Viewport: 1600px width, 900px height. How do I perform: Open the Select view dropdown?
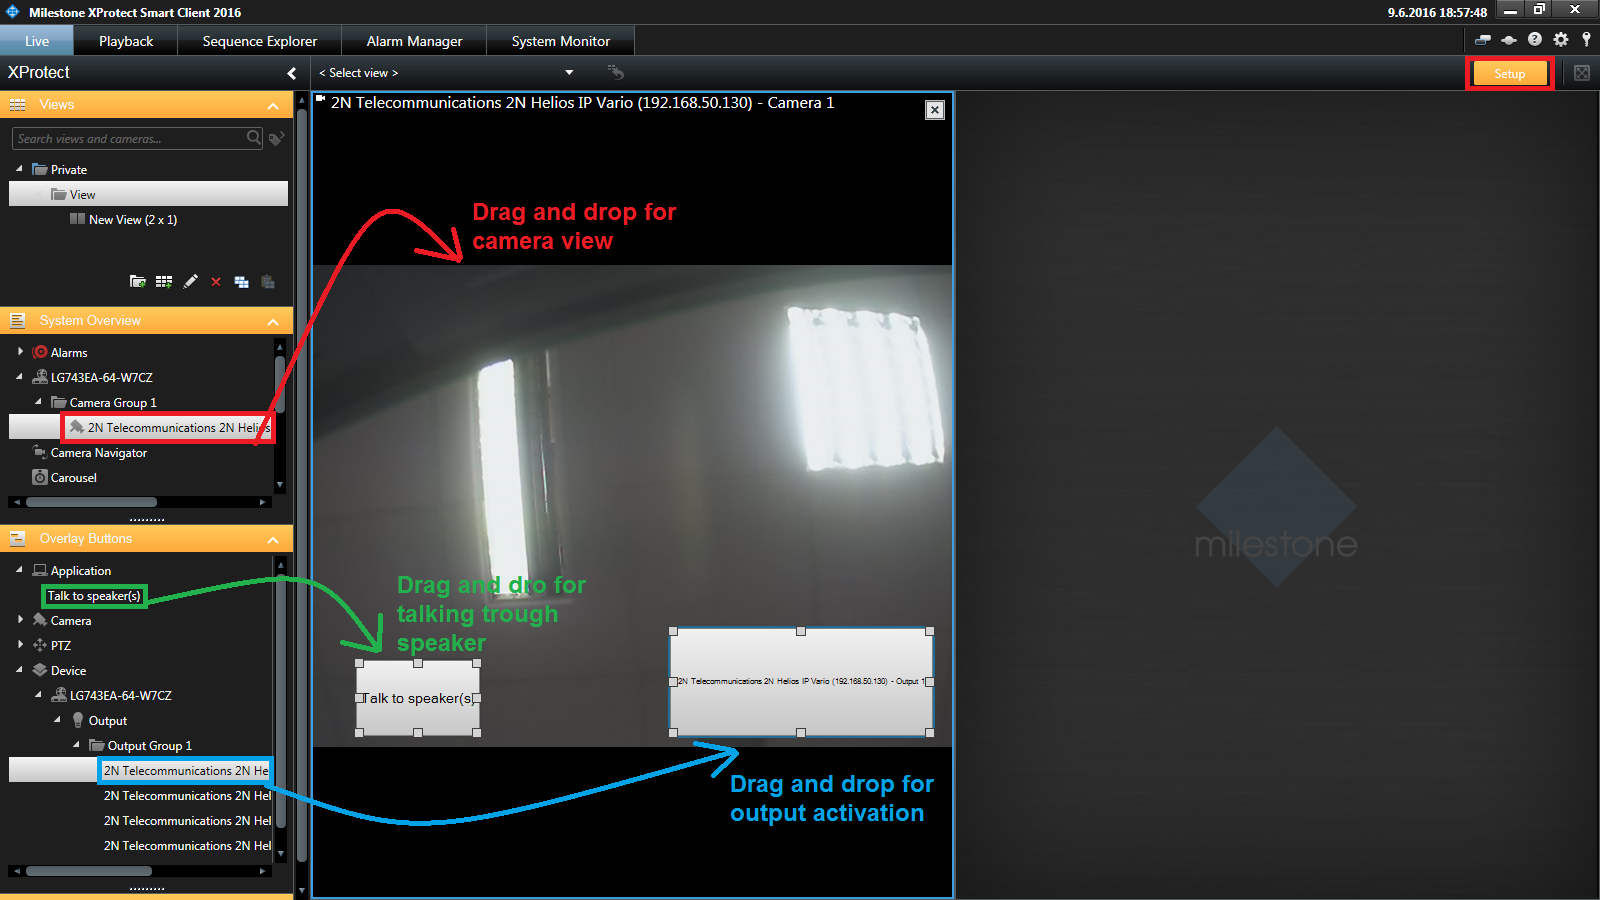coord(569,73)
